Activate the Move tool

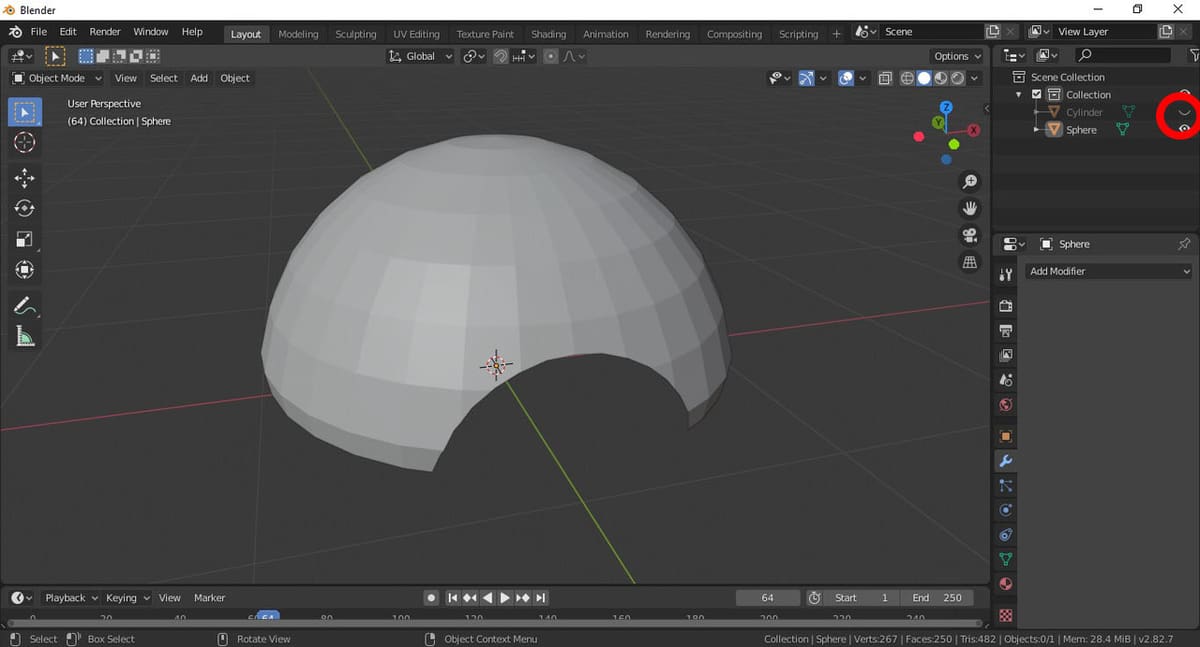[x=25, y=178]
